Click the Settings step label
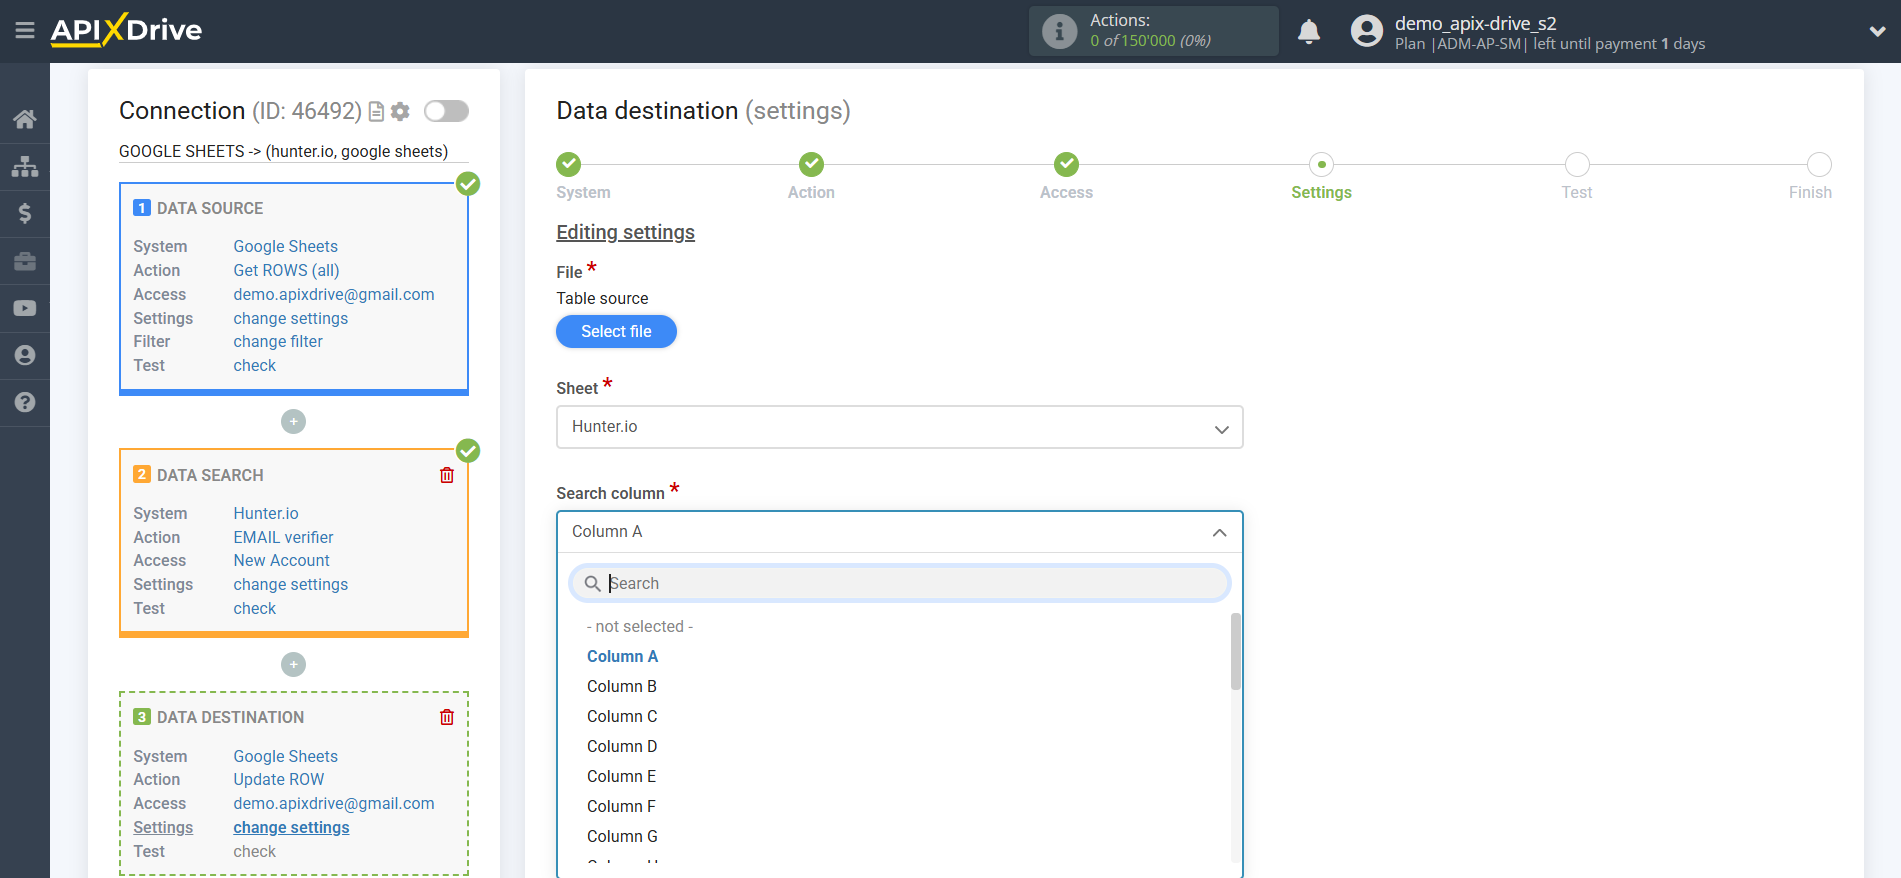This screenshot has height=878, width=1901. click(1321, 192)
